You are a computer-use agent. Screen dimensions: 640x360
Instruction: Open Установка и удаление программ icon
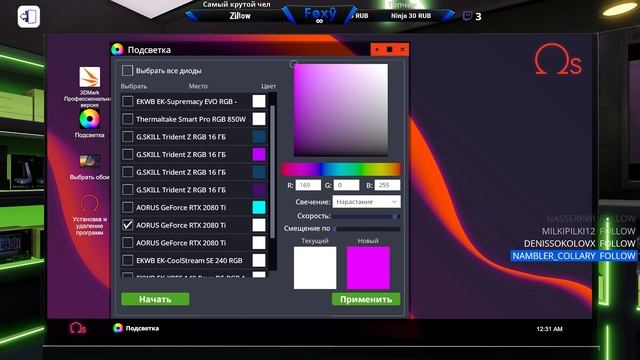tap(89, 203)
